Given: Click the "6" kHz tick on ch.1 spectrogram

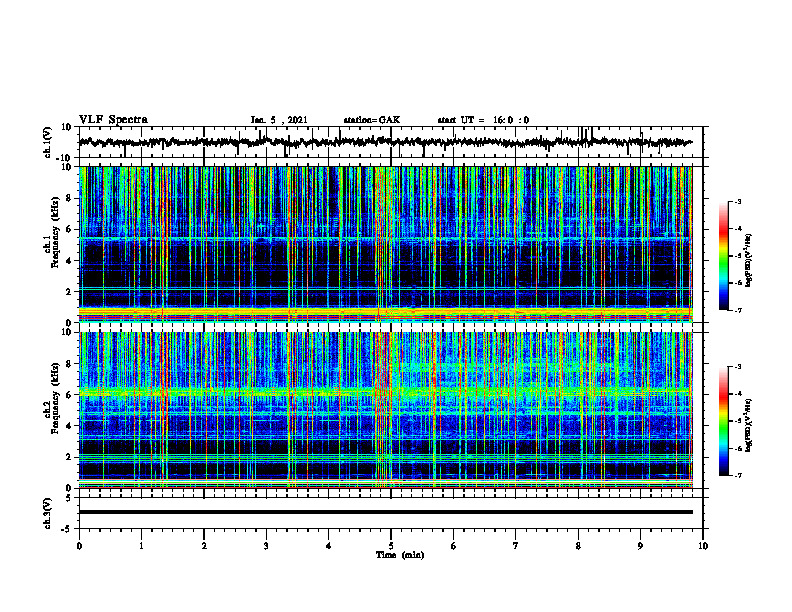Looking at the screenshot, I should coord(69,229).
